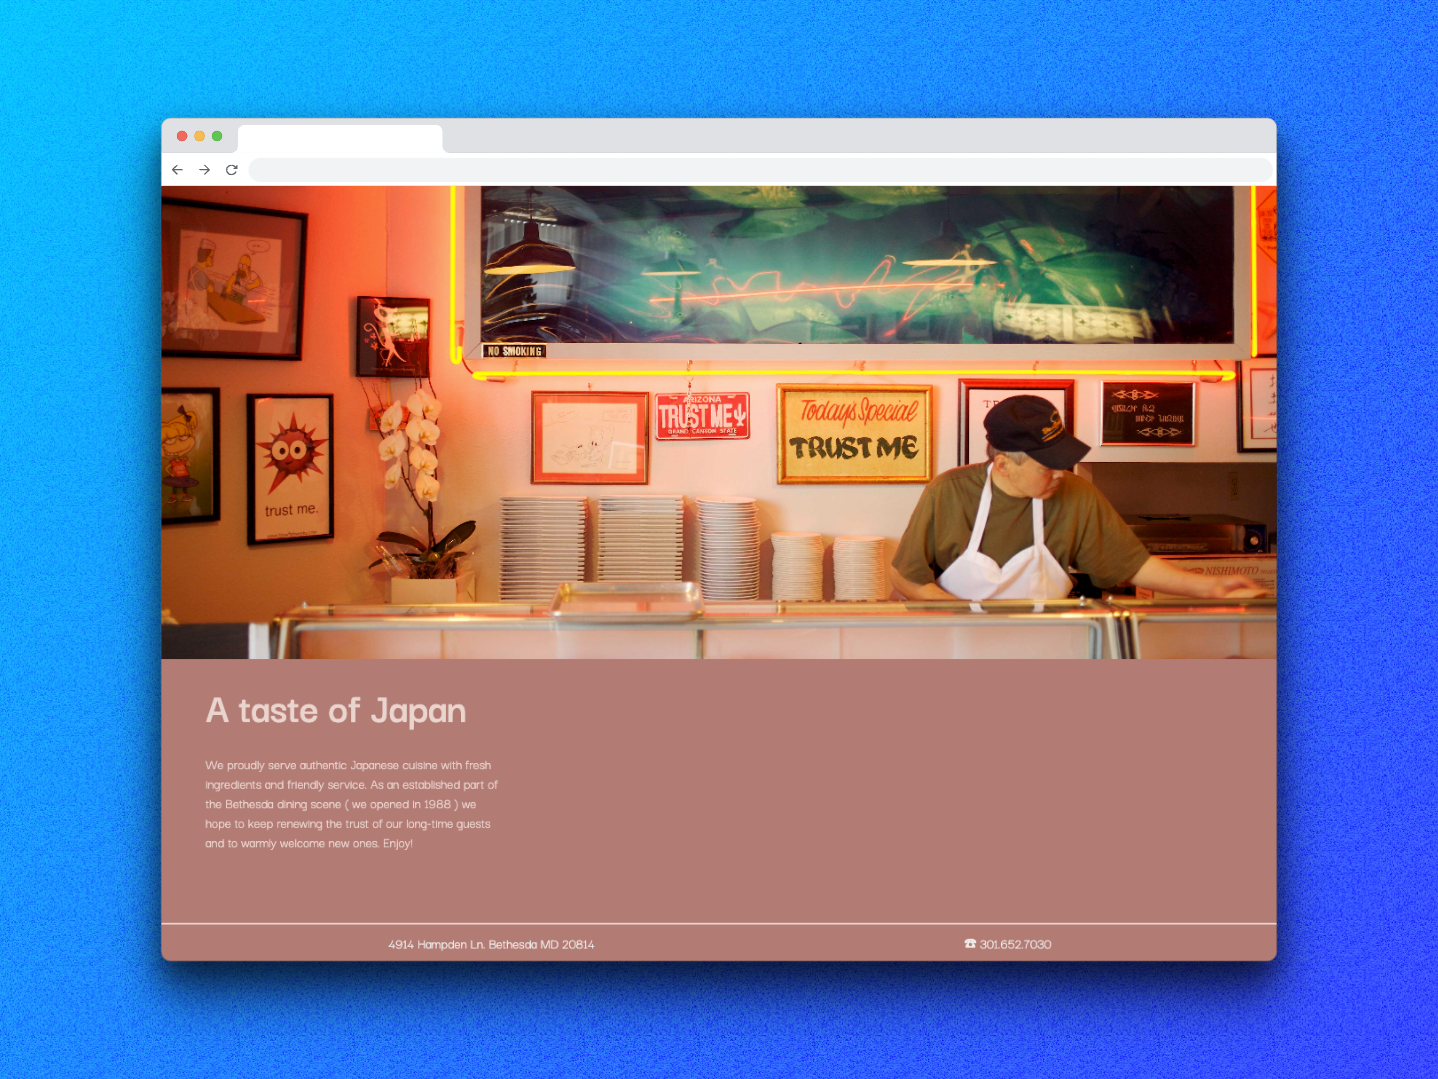
Task: Focus the browser address bar
Action: coord(760,170)
